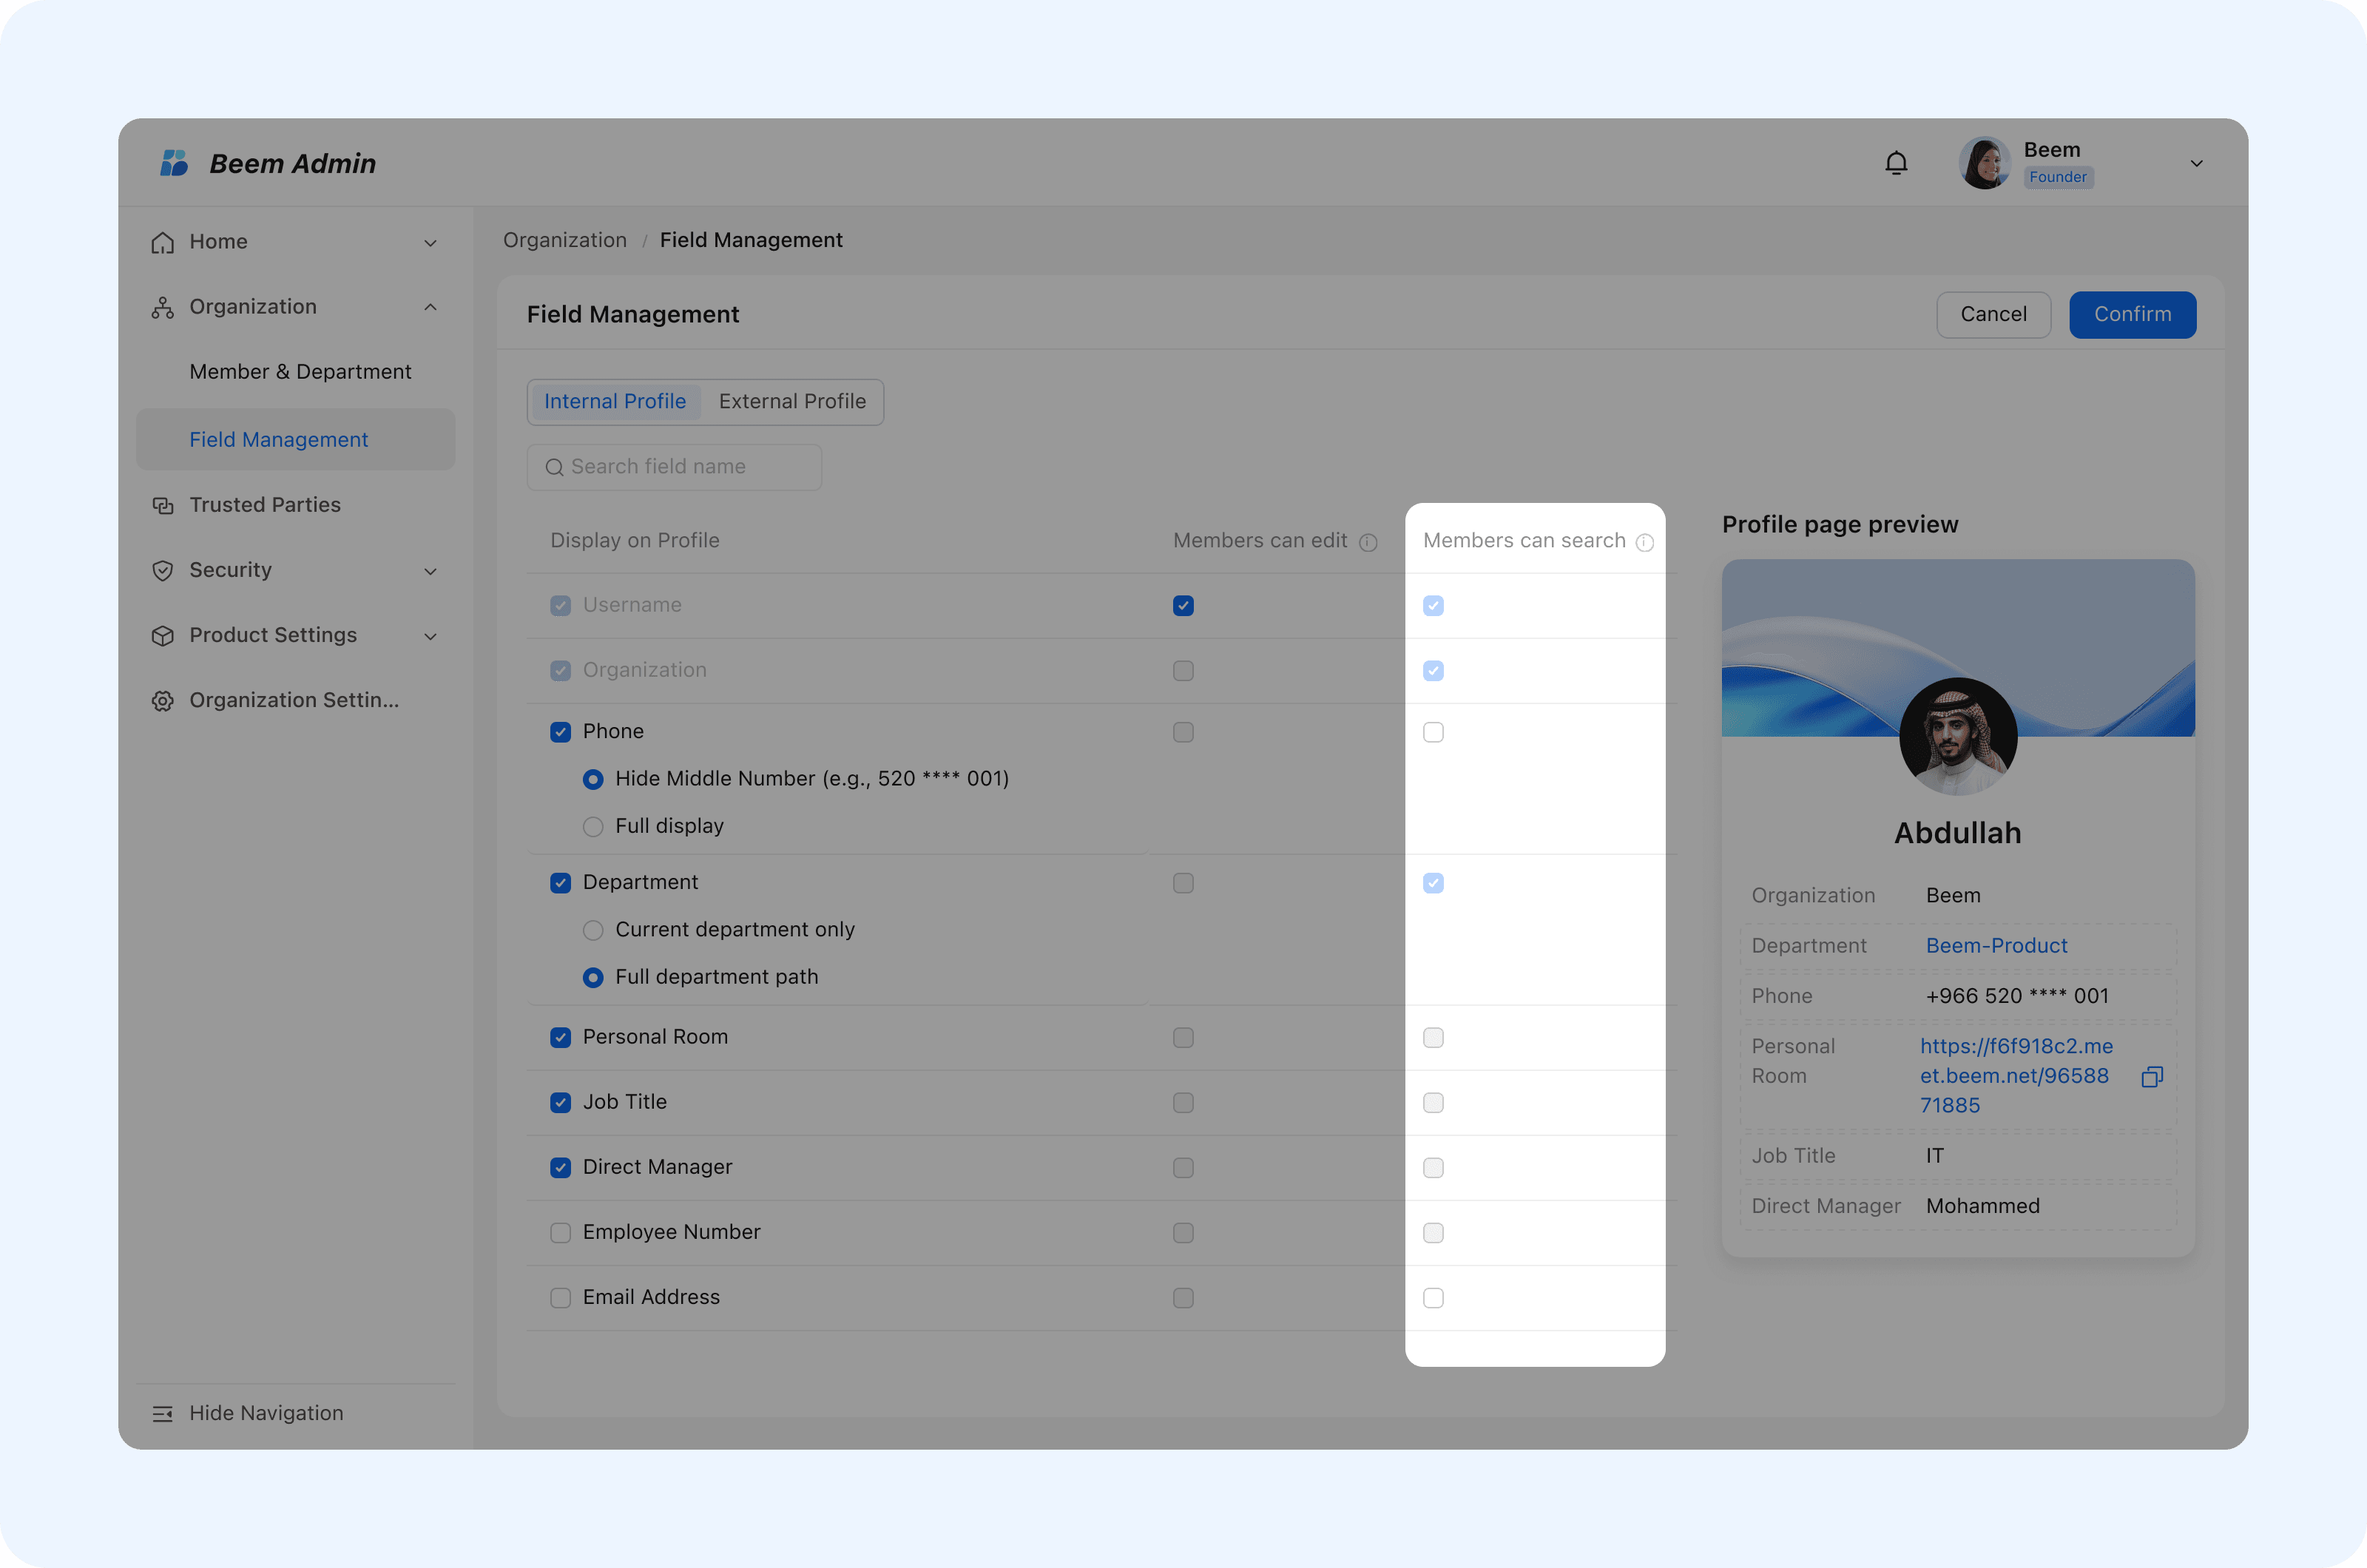The height and width of the screenshot is (1568, 2367).
Task: Open Member & Department menu item
Action: click(x=300, y=371)
